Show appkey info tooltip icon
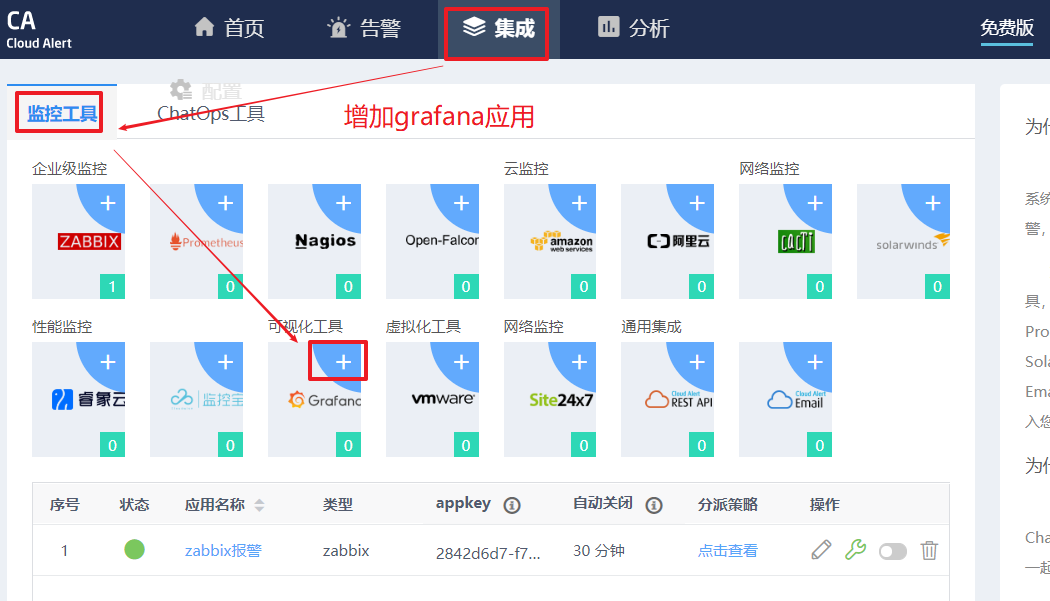This screenshot has height=601, width=1050. pyautogui.click(x=512, y=505)
